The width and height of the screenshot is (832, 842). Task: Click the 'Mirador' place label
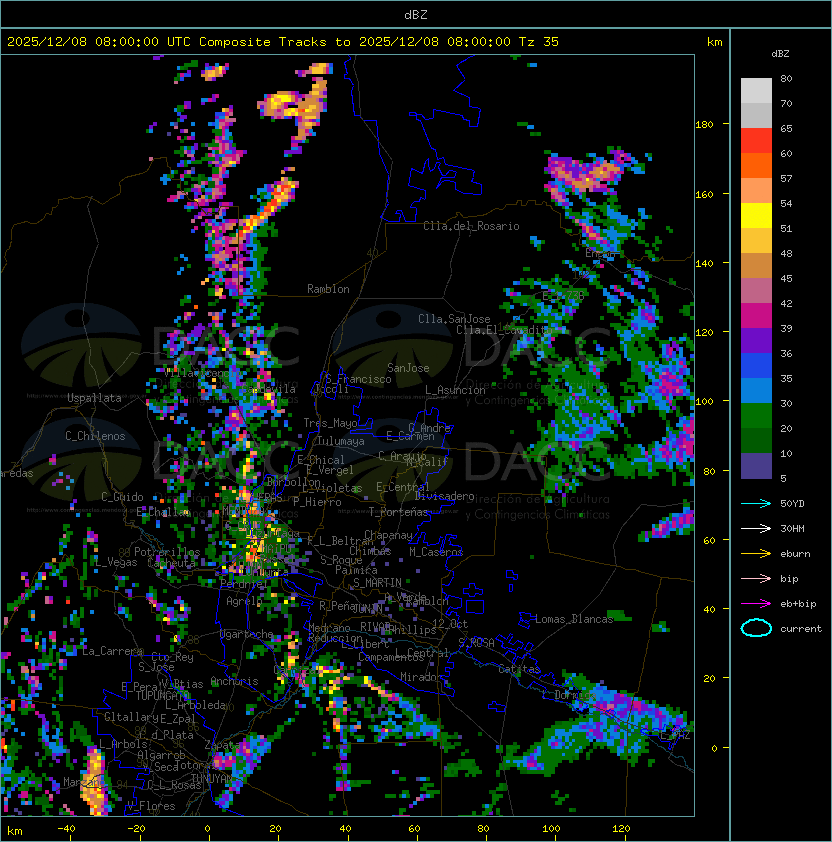point(421,677)
